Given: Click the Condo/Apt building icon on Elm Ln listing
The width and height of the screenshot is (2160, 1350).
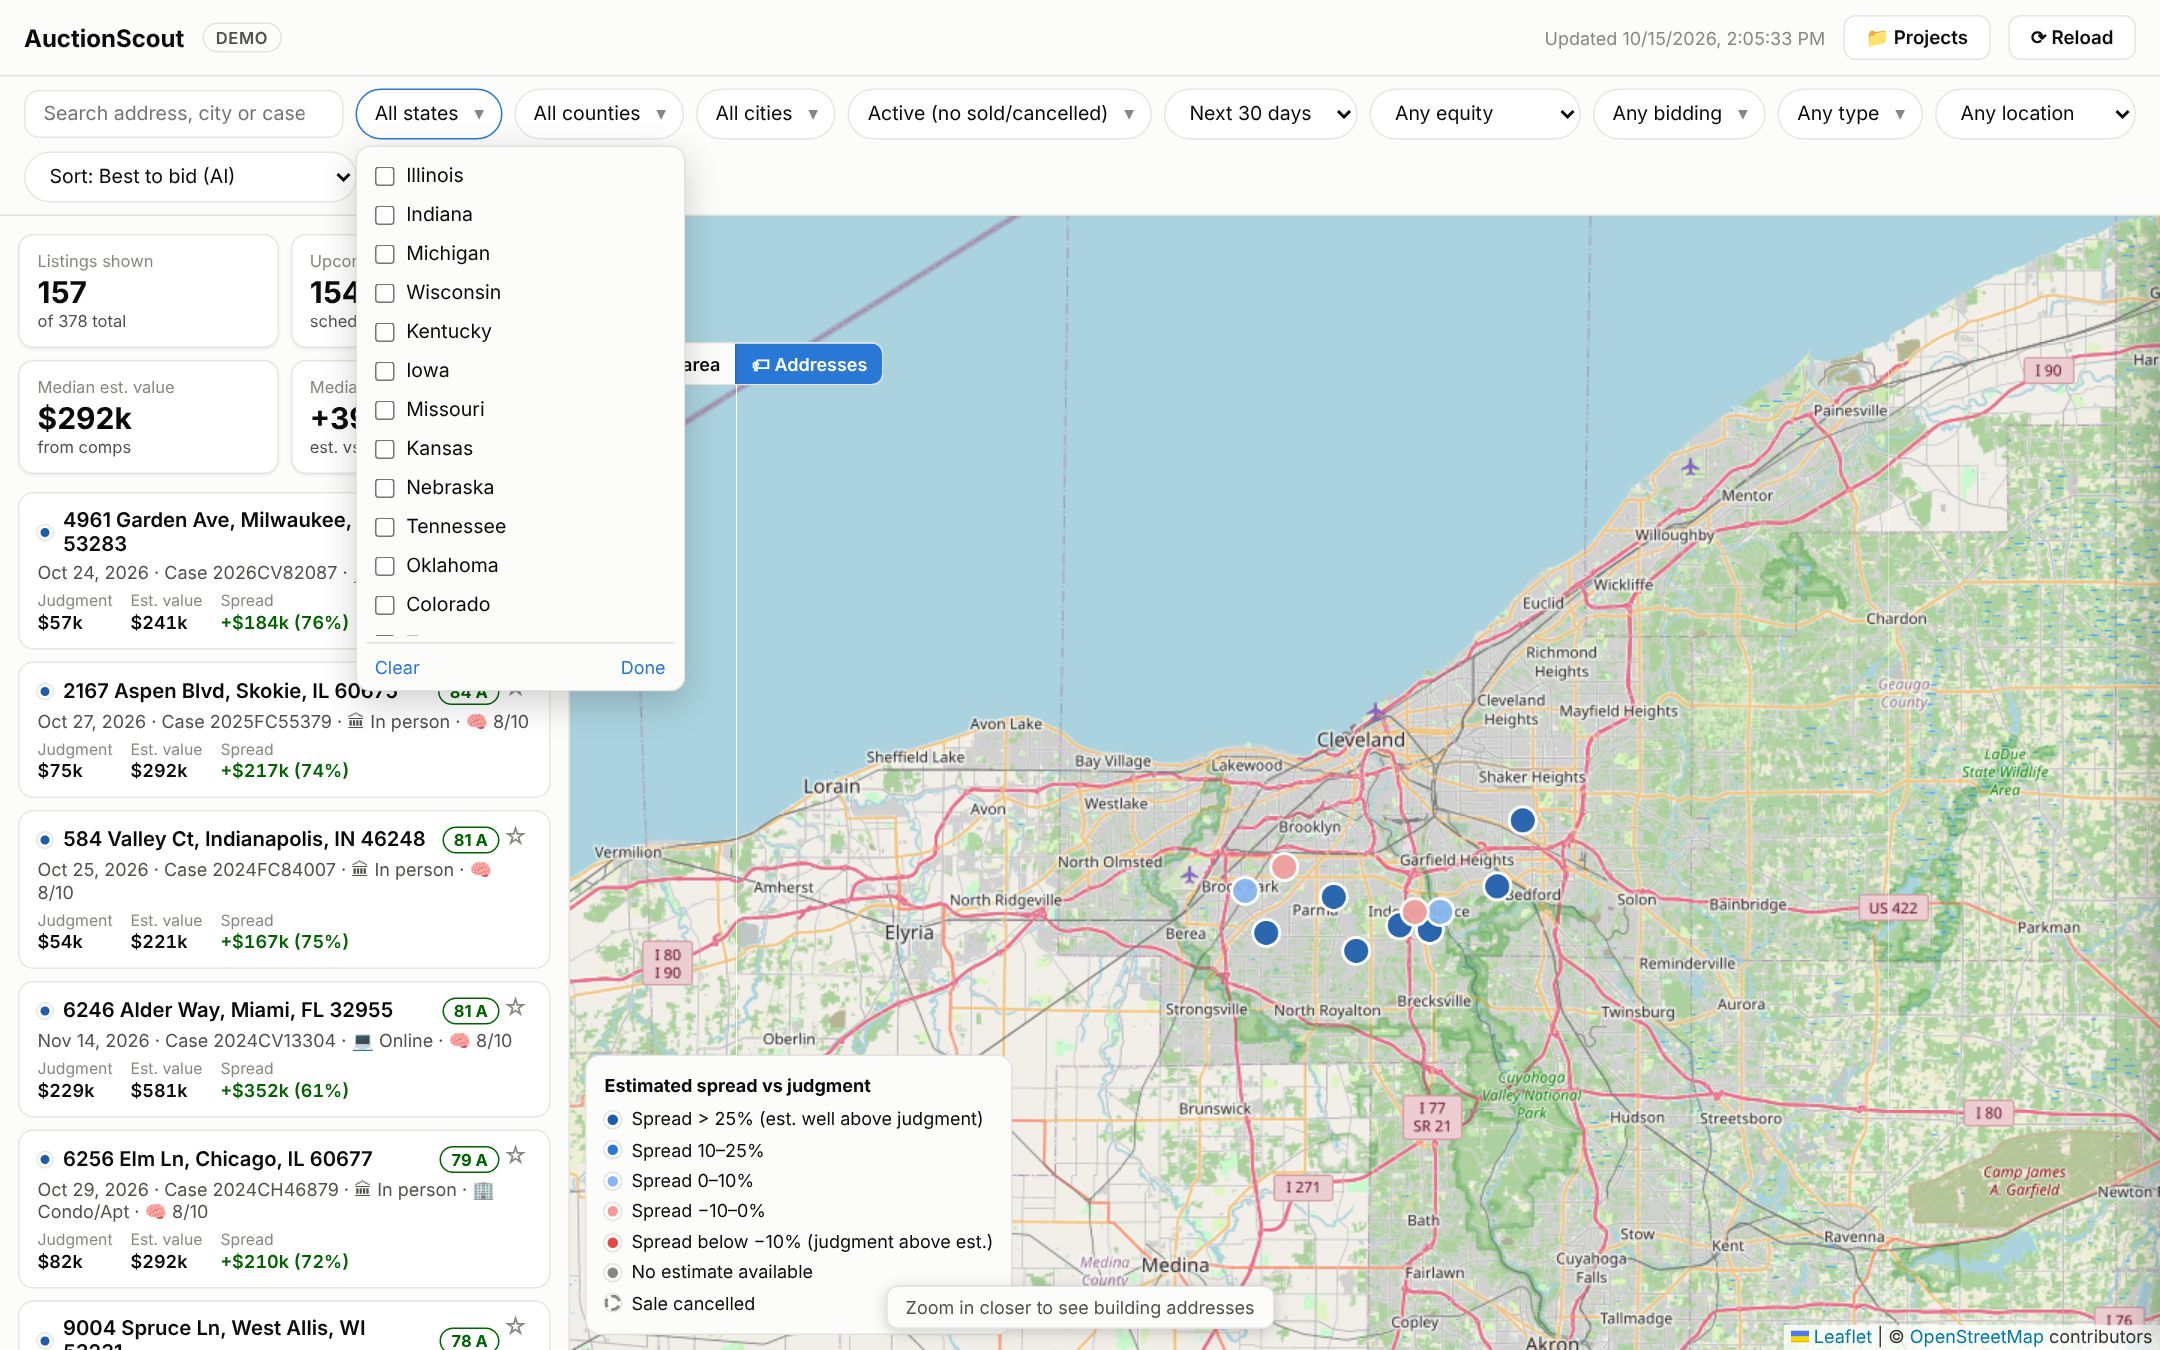Looking at the screenshot, I should coord(483,1190).
